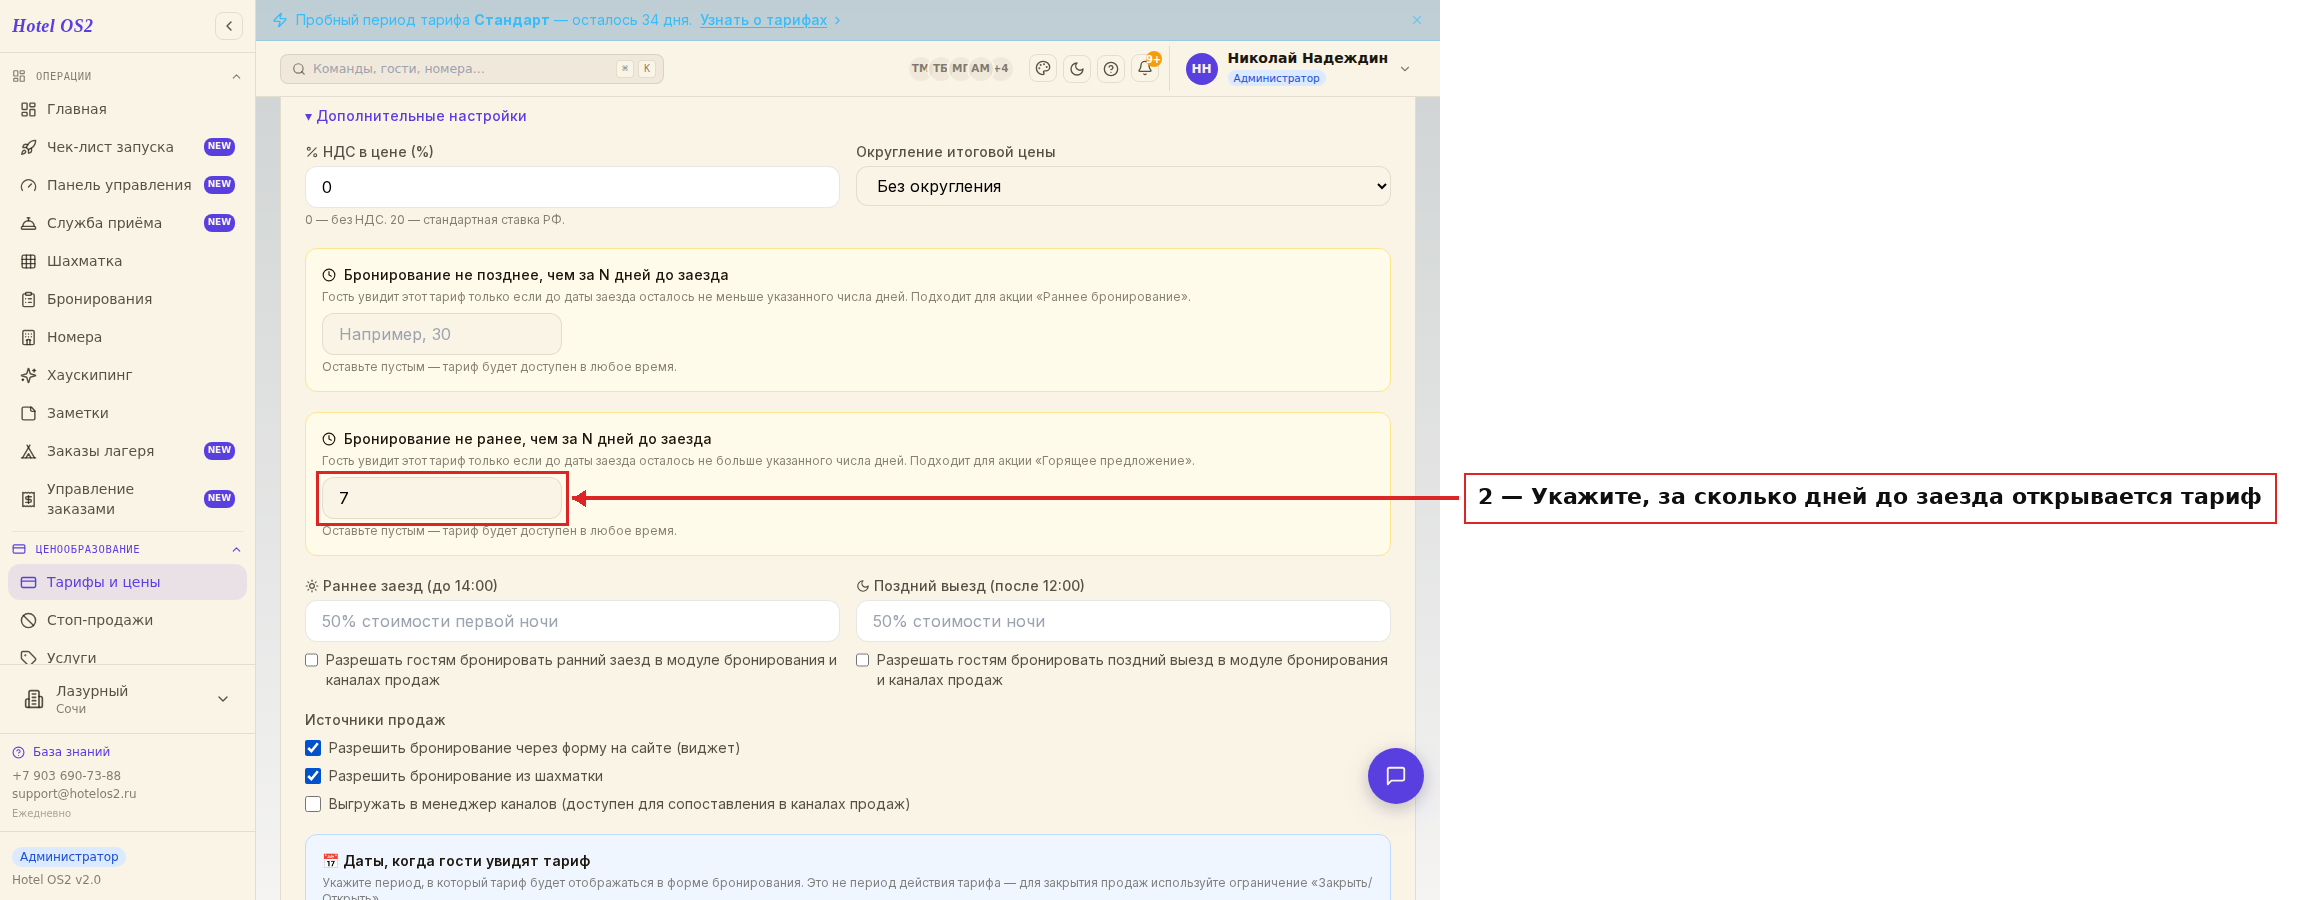Viewport: 2300px width, 900px height.
Task: Open Служба приёма section
Action: (x=128, y=223)
